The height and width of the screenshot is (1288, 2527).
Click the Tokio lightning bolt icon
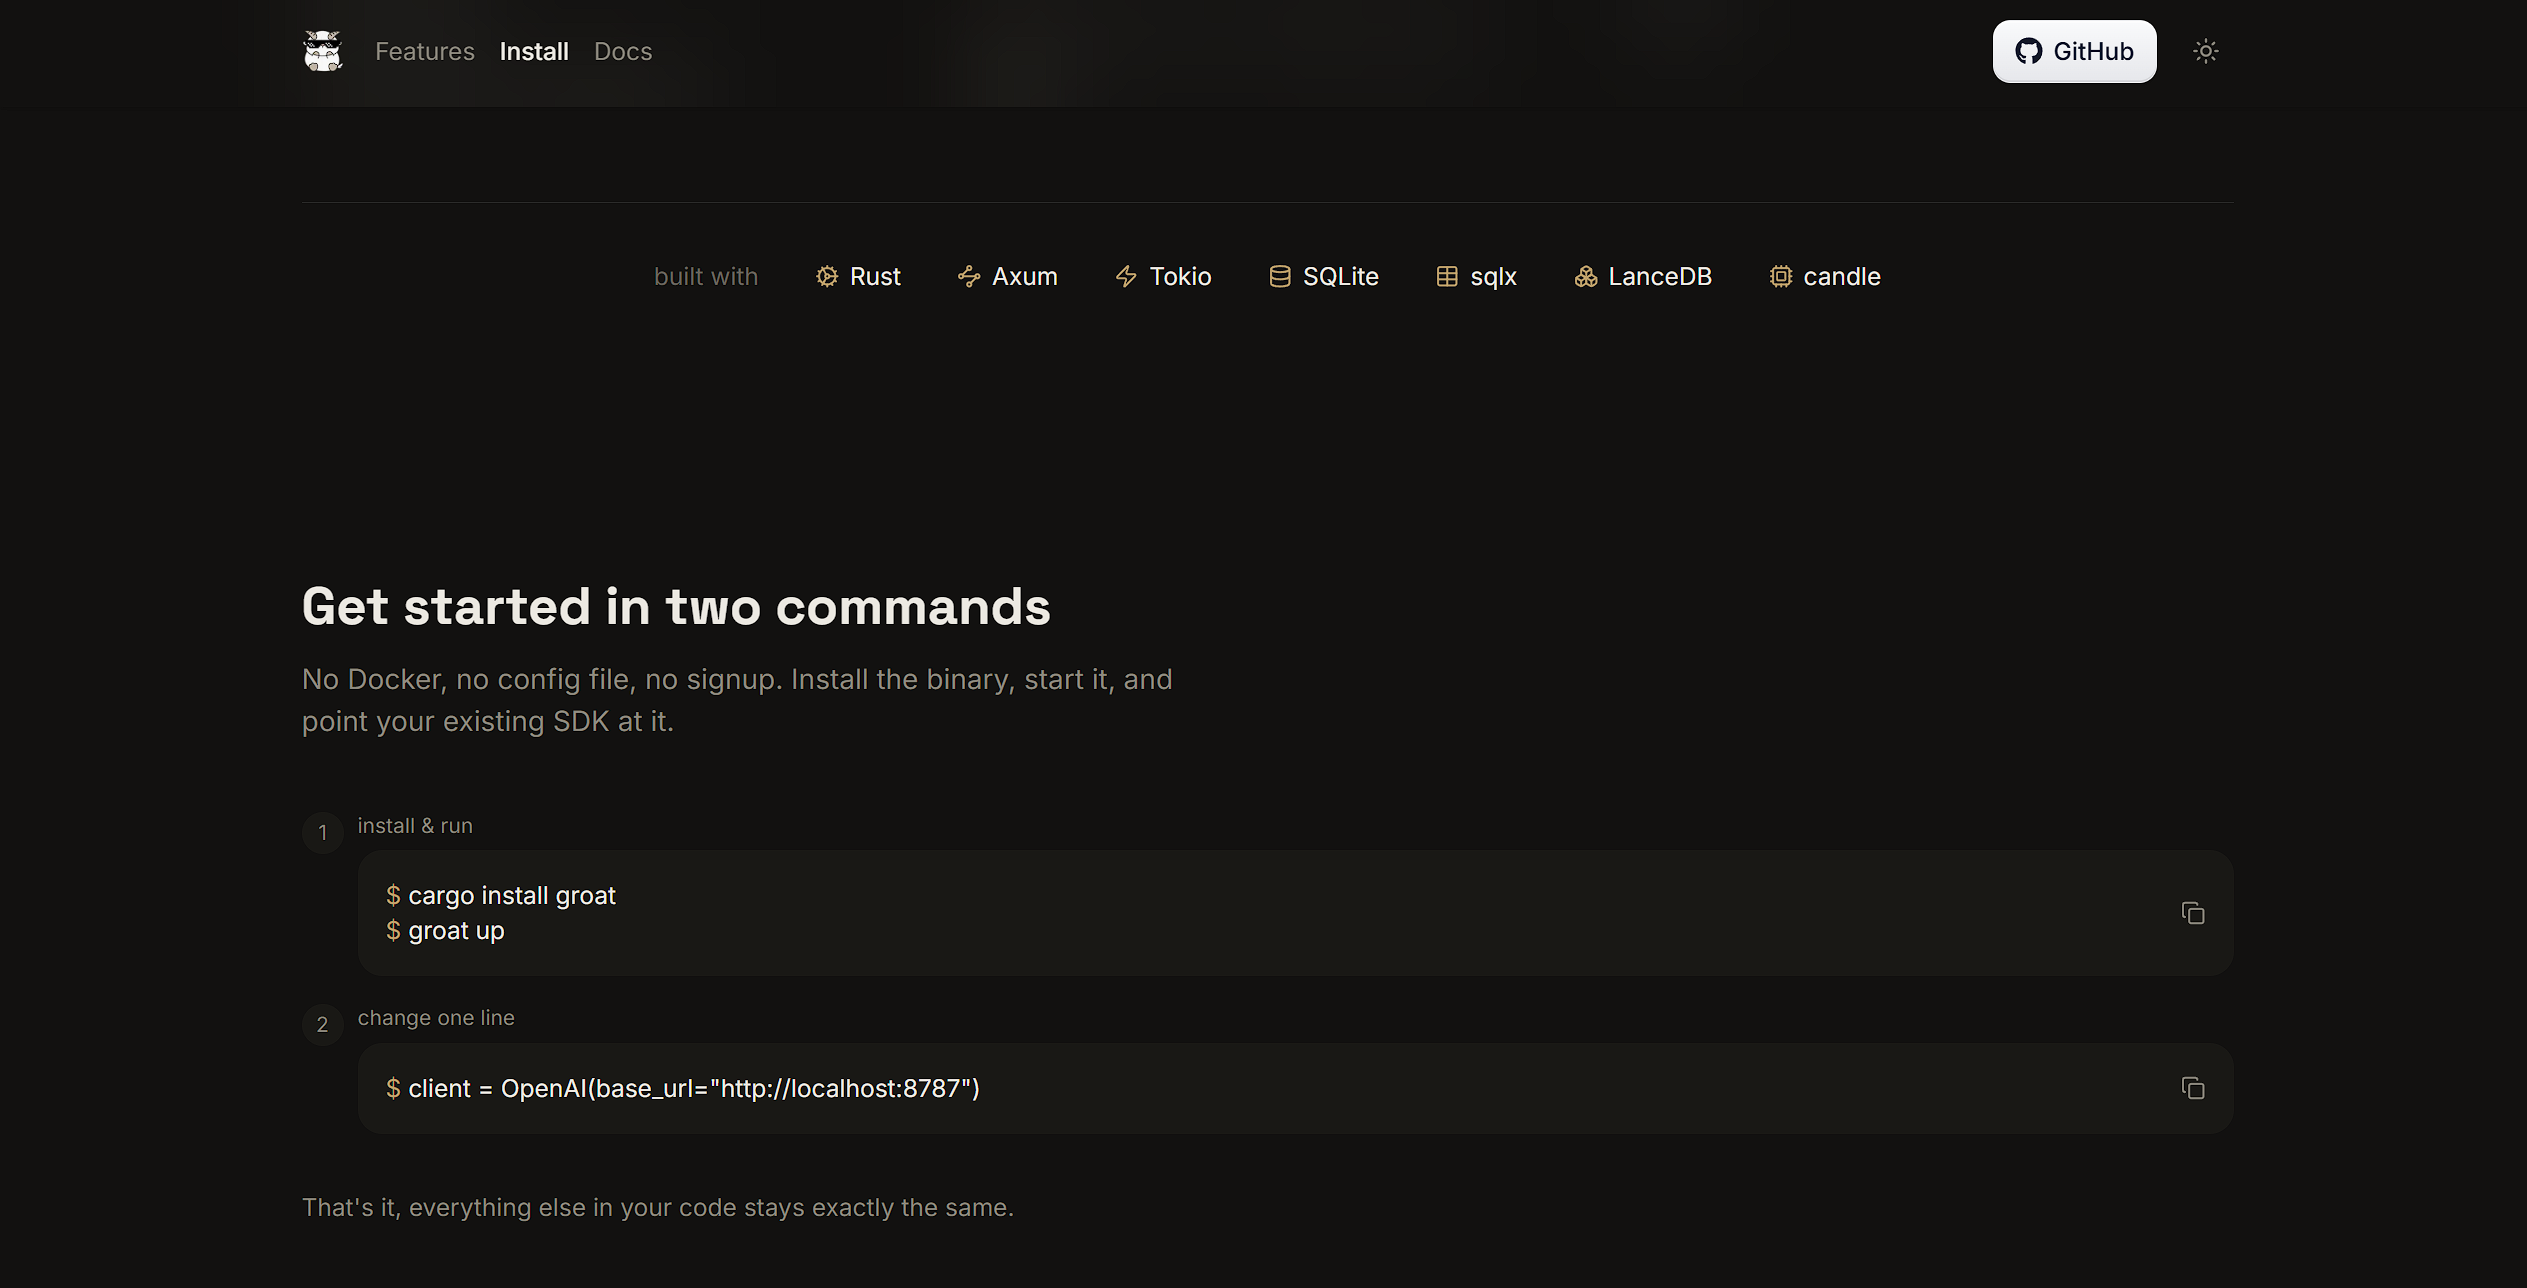[x=1126, y=276]
